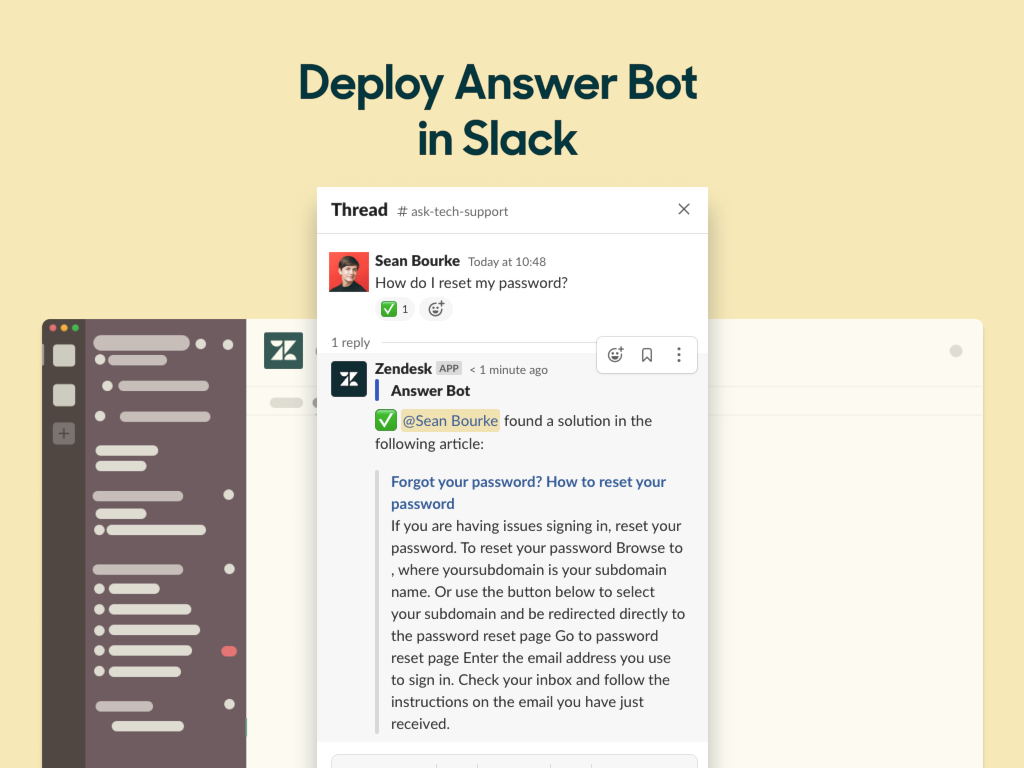Click the APP badge beside Zendesk

pyautogui.click(x=449, y=368)
